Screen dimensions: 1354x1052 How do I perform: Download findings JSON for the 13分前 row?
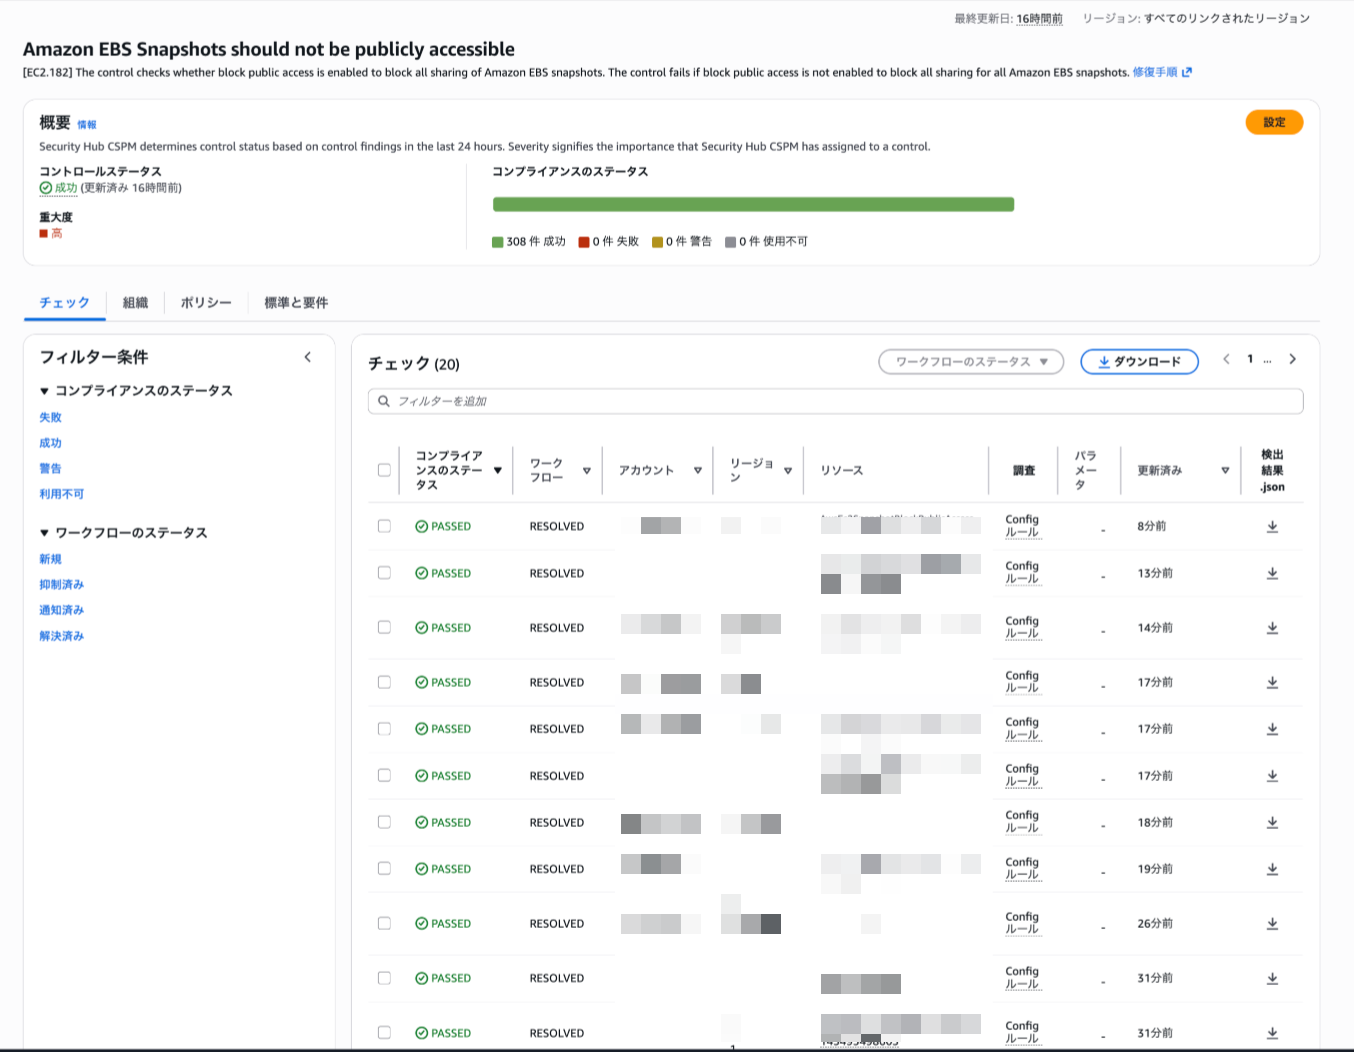[1272, 574]
